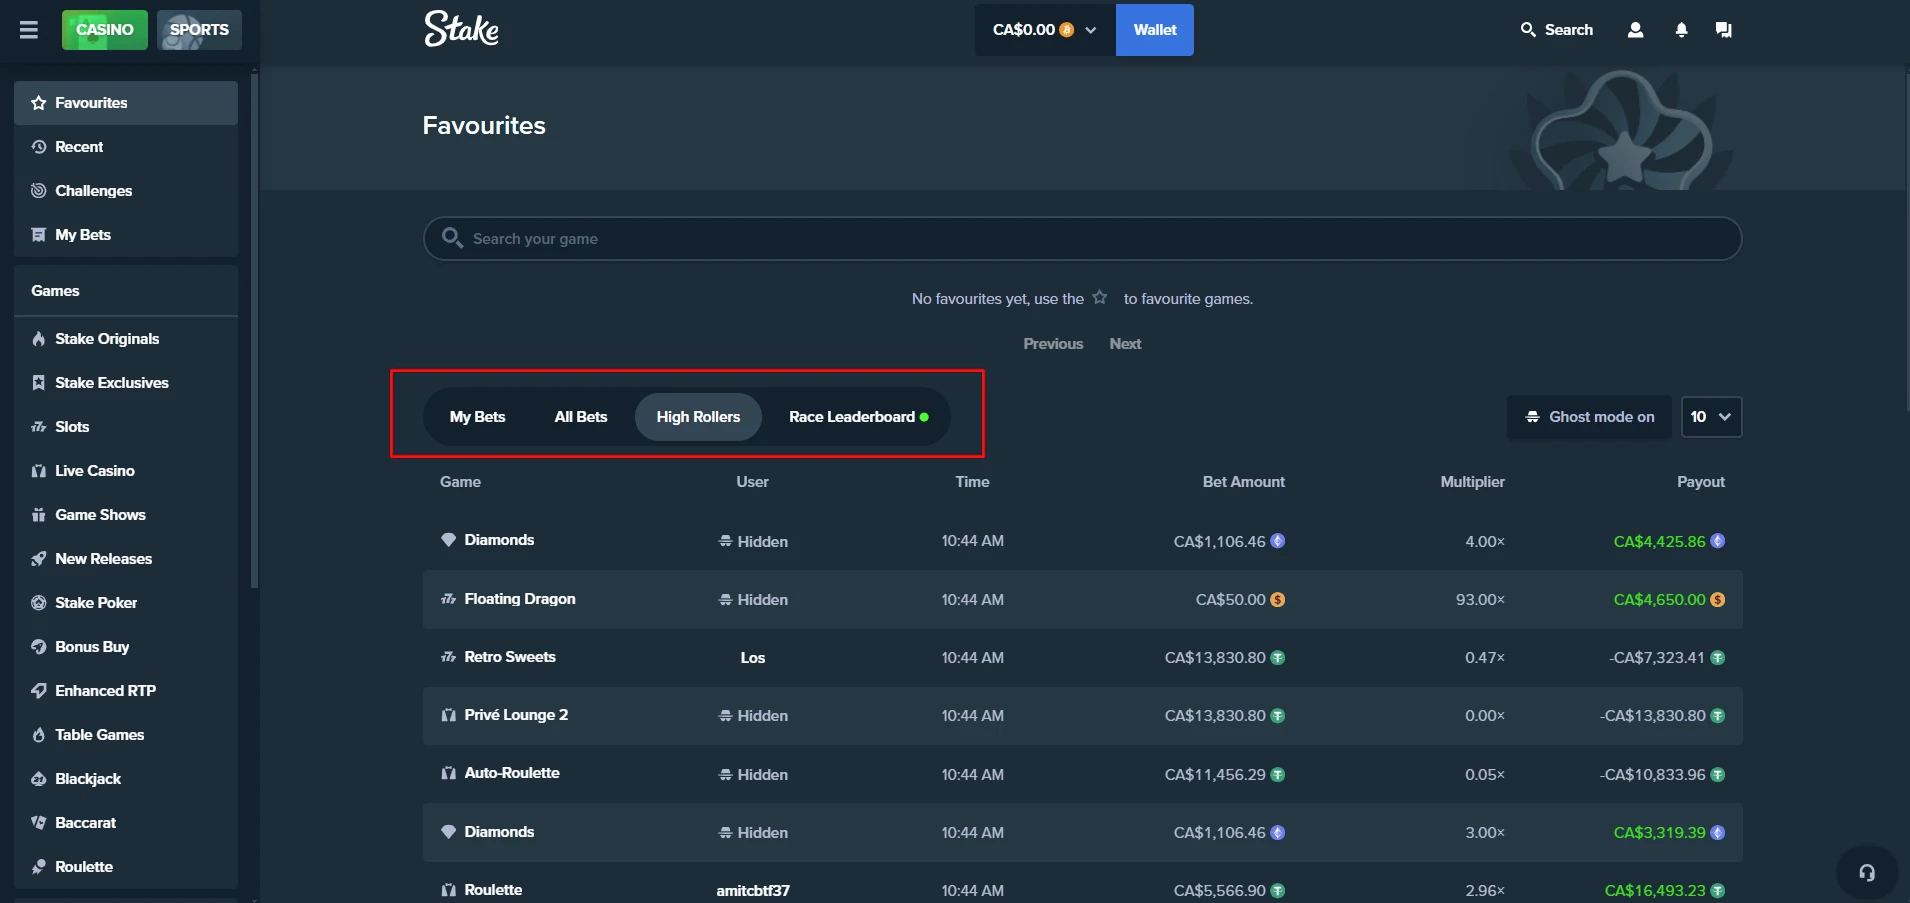Click the Bet Amount column header
Viewport: 1910px width, 903px height.
point(1243,482)
